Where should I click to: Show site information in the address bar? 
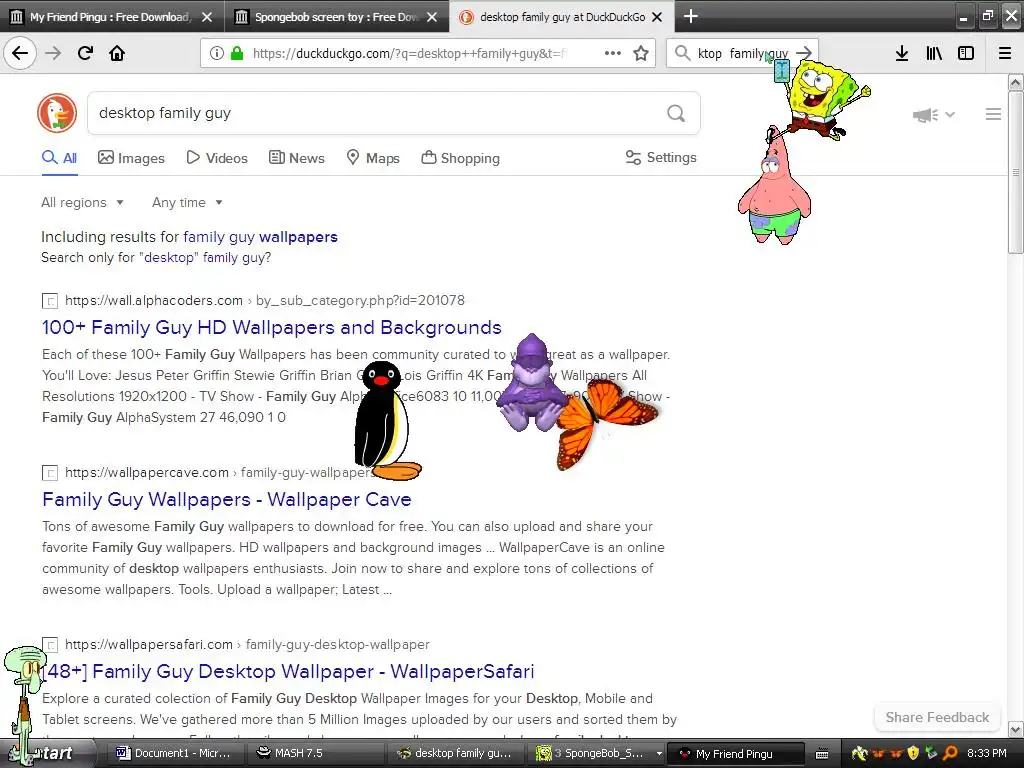tap(216, 53)
